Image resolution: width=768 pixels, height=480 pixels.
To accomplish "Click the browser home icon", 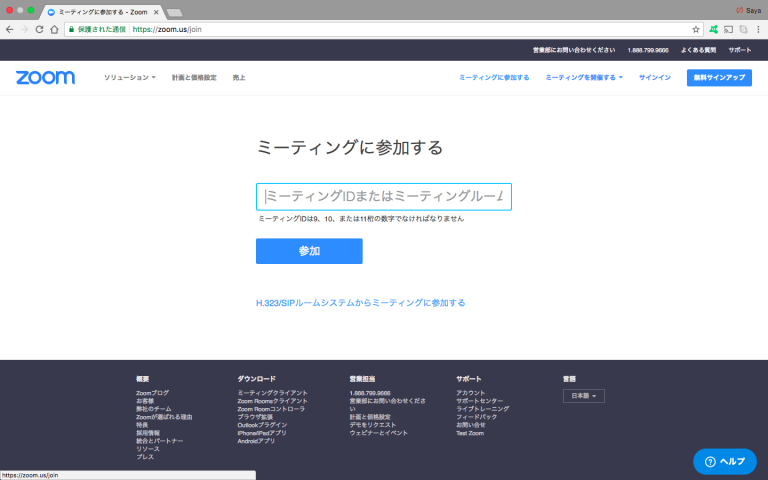I will point(54,29).
